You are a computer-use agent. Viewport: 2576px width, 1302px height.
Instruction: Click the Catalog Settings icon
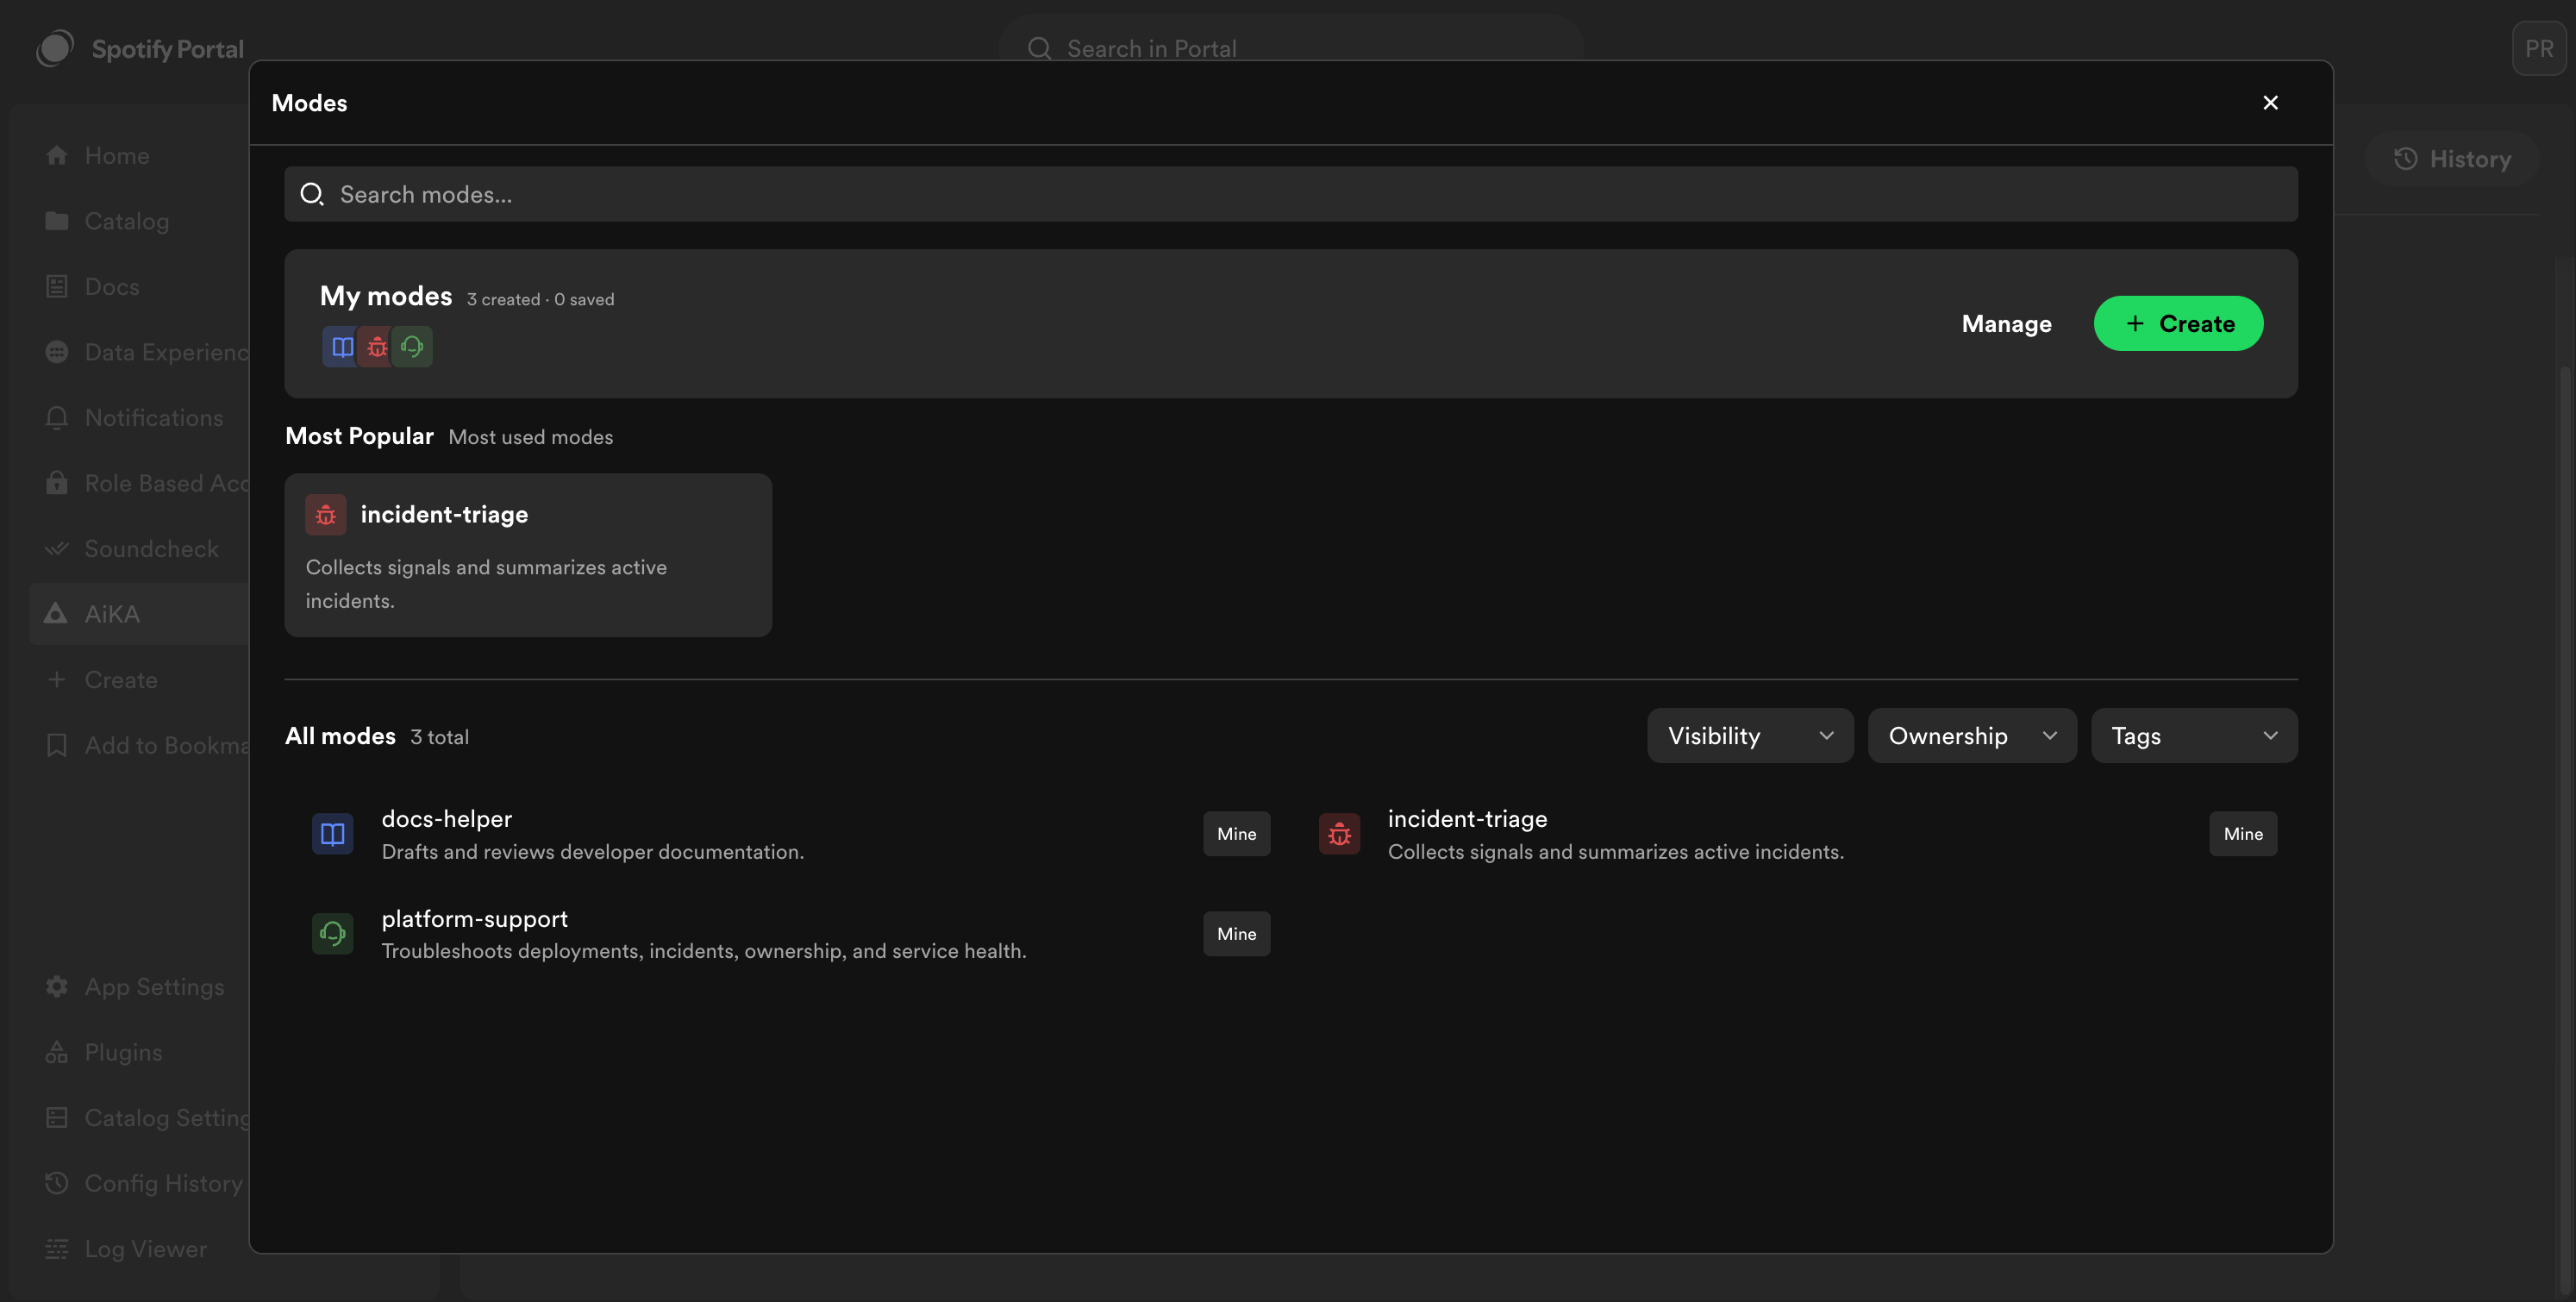pos(57,1118)
